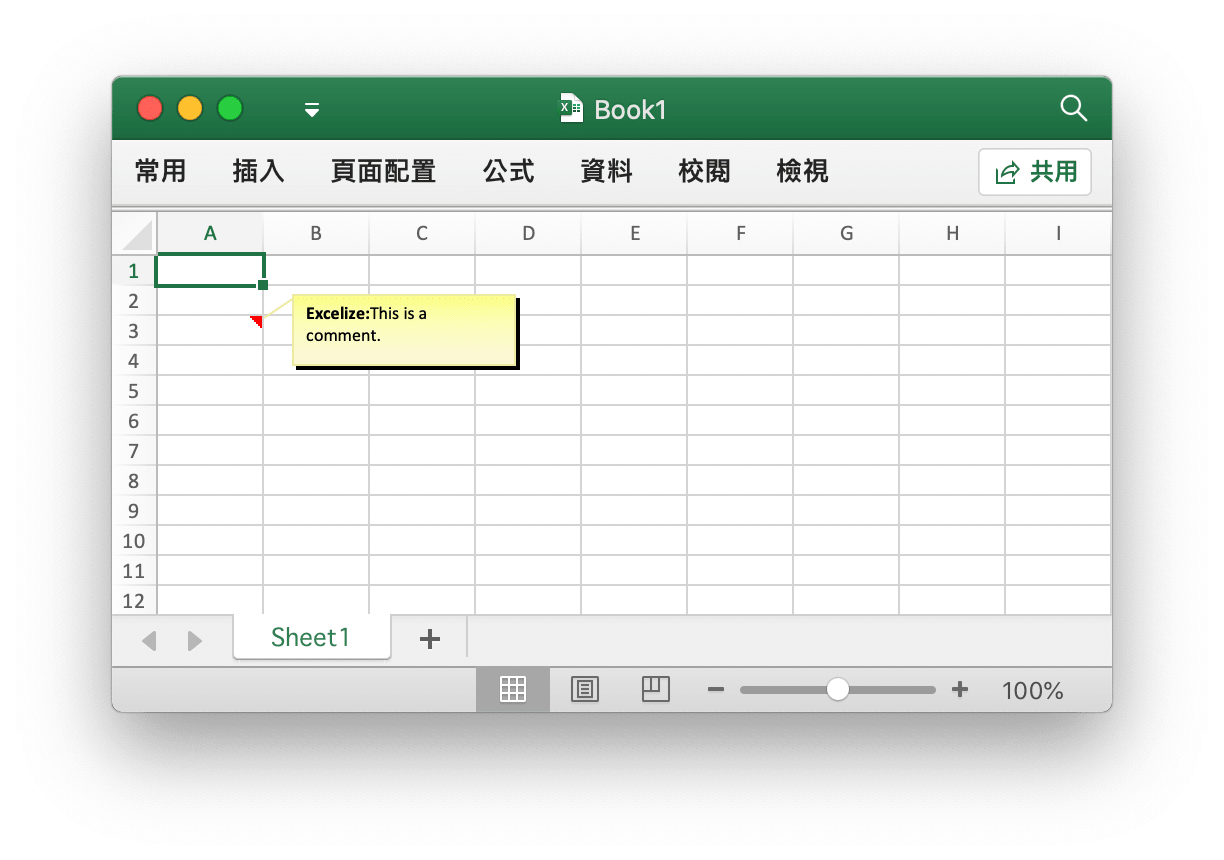
Task: Select the Sheet1 tab
Action: [311, 638]
